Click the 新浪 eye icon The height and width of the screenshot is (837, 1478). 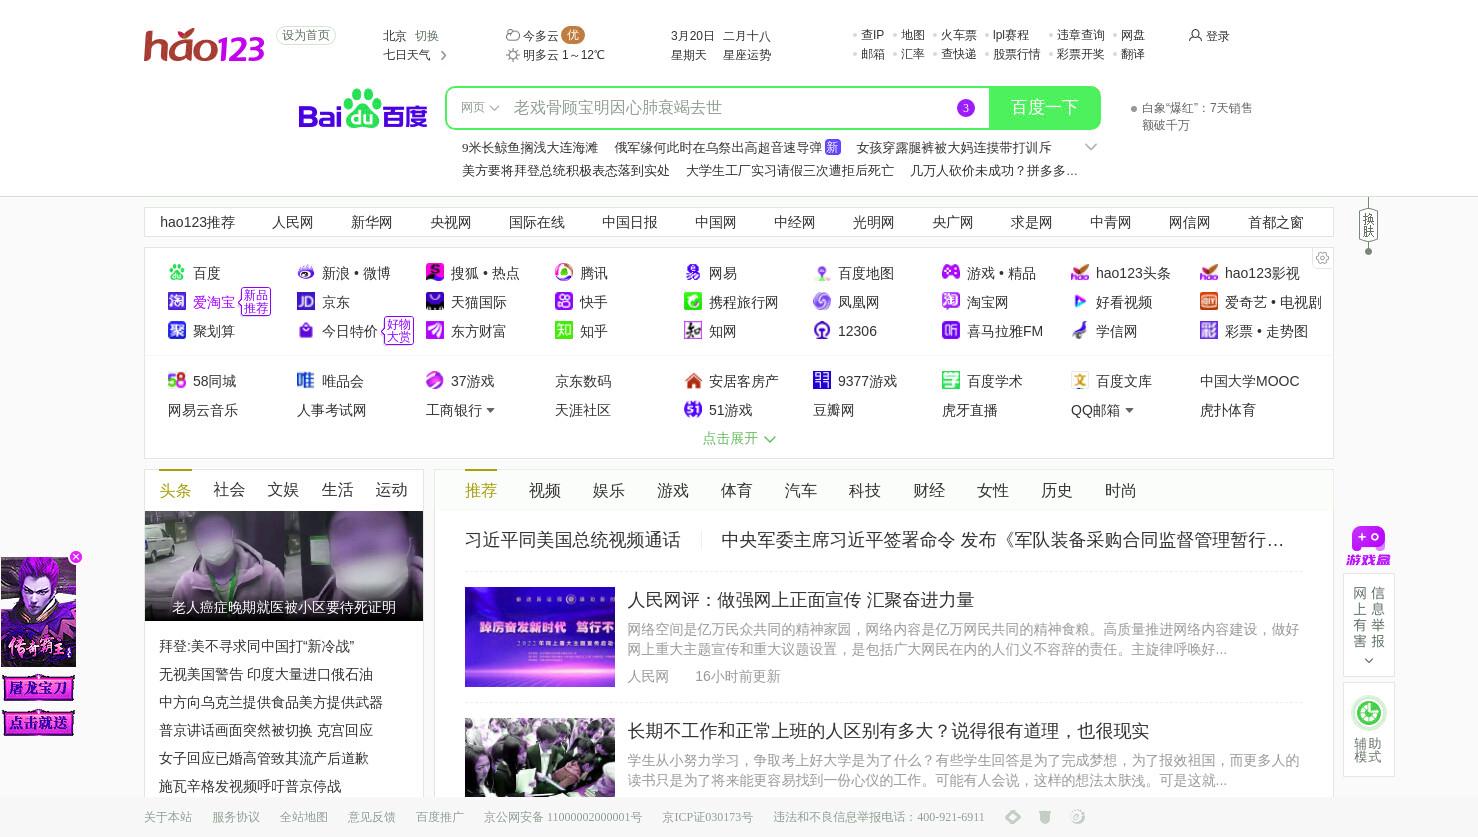click(x=306, y=272)
